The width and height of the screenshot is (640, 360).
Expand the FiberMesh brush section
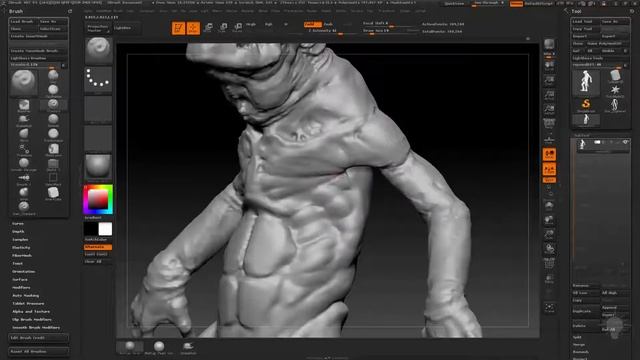point(22,256)
